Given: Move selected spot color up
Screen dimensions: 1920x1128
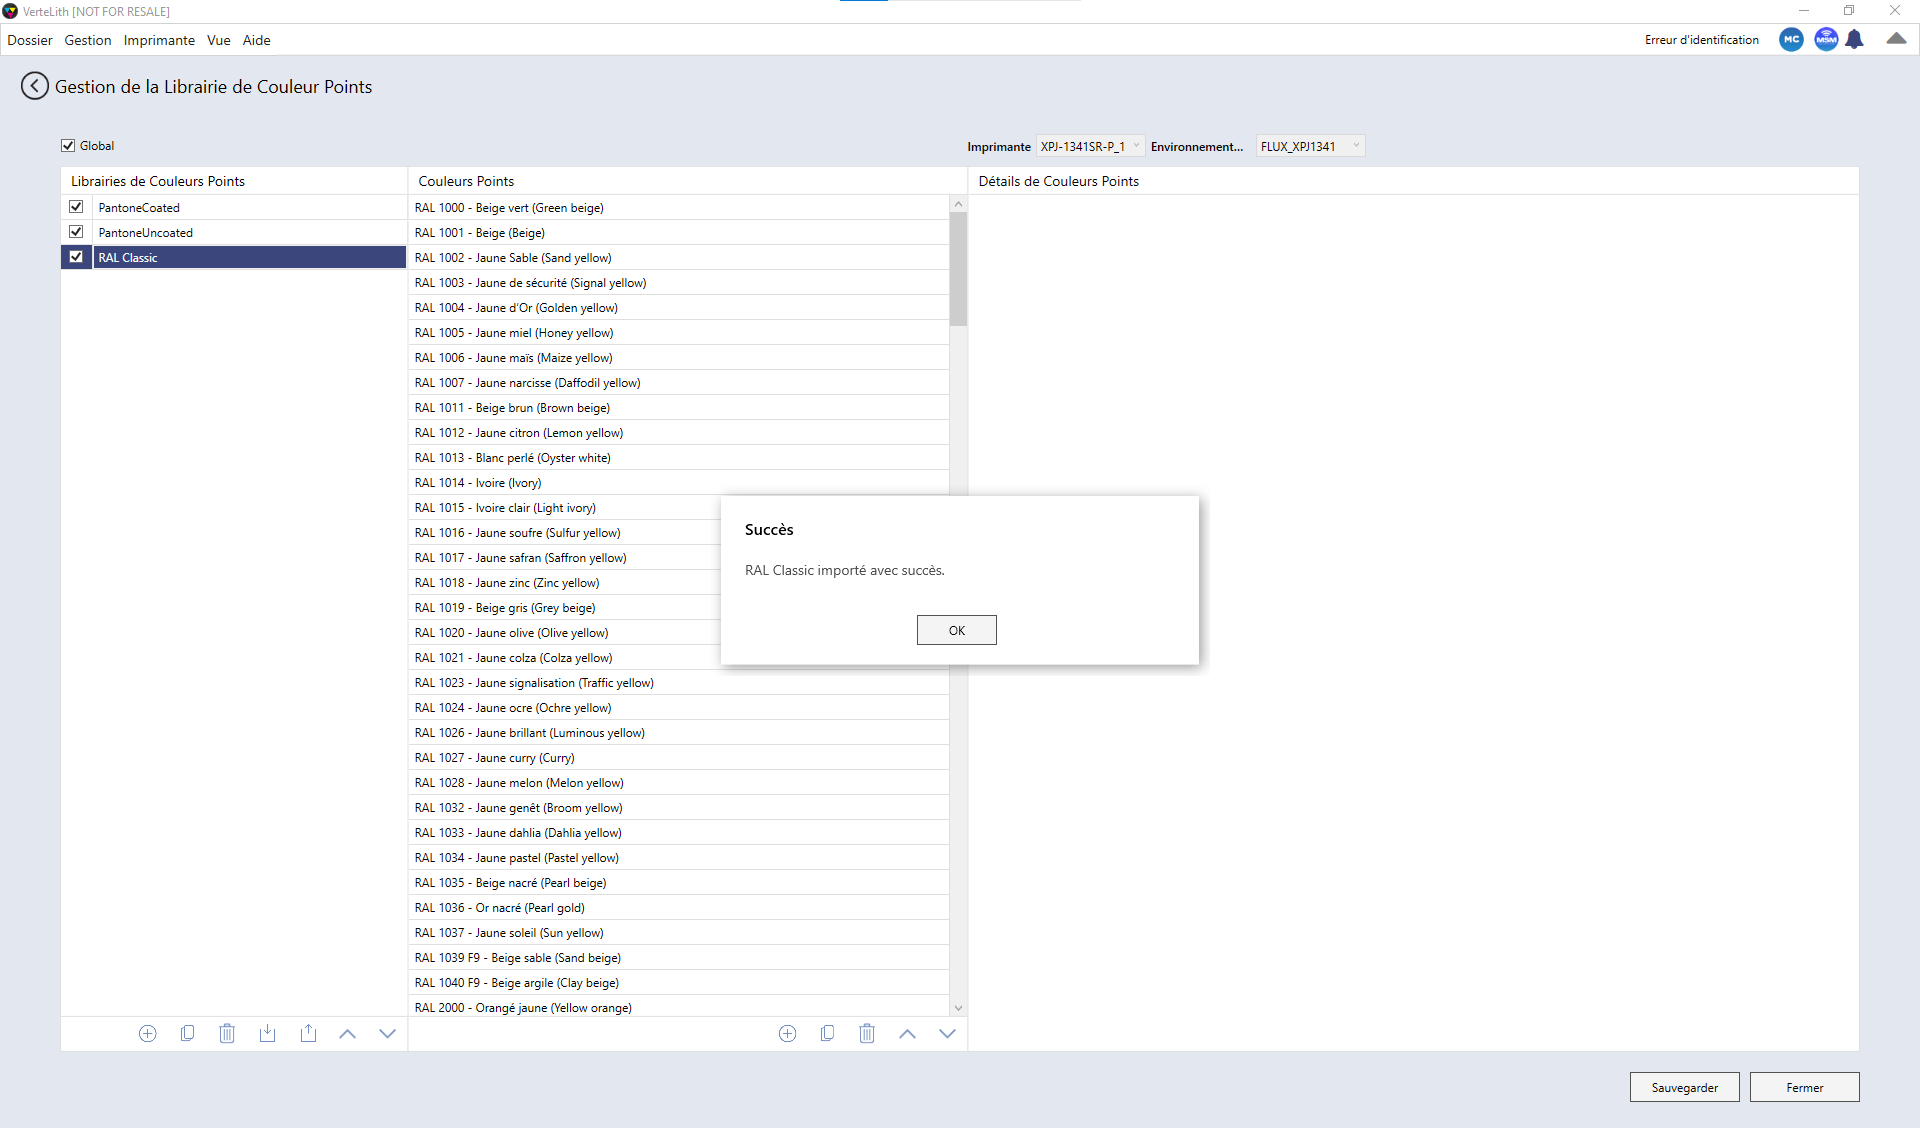Looking at the screenshot, I should (907, 1034).
